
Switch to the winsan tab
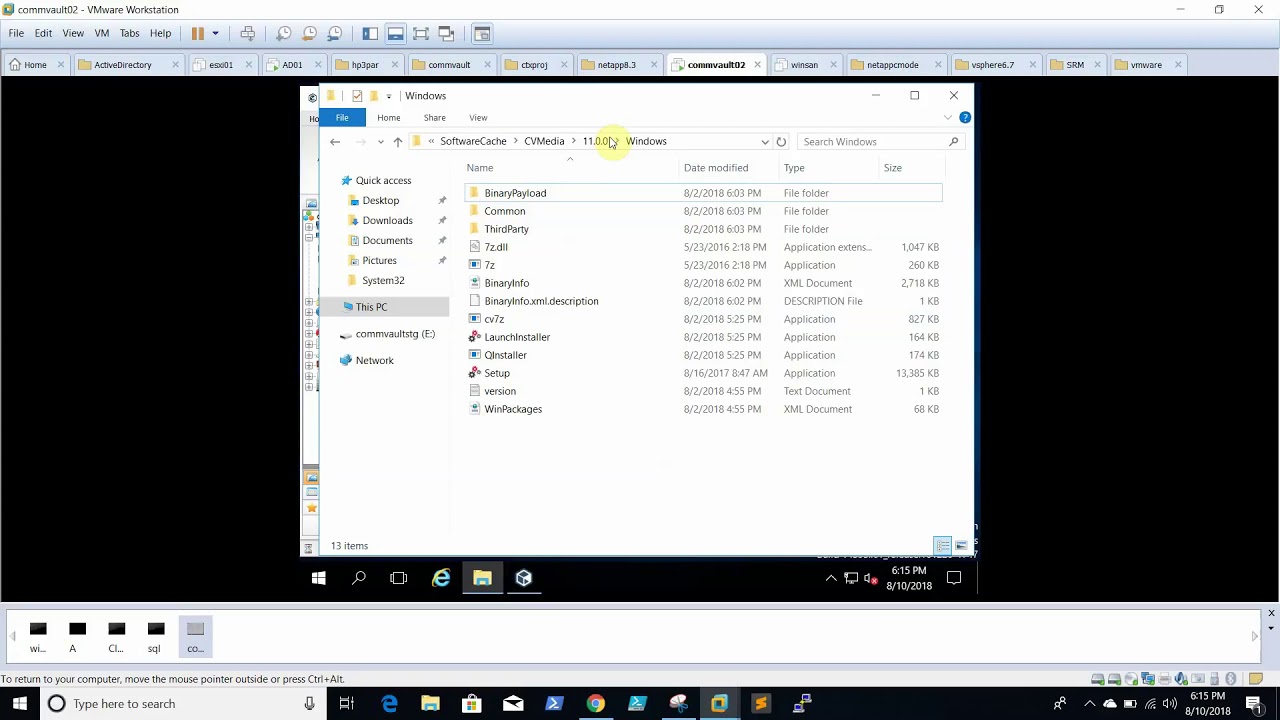(804, 65)
